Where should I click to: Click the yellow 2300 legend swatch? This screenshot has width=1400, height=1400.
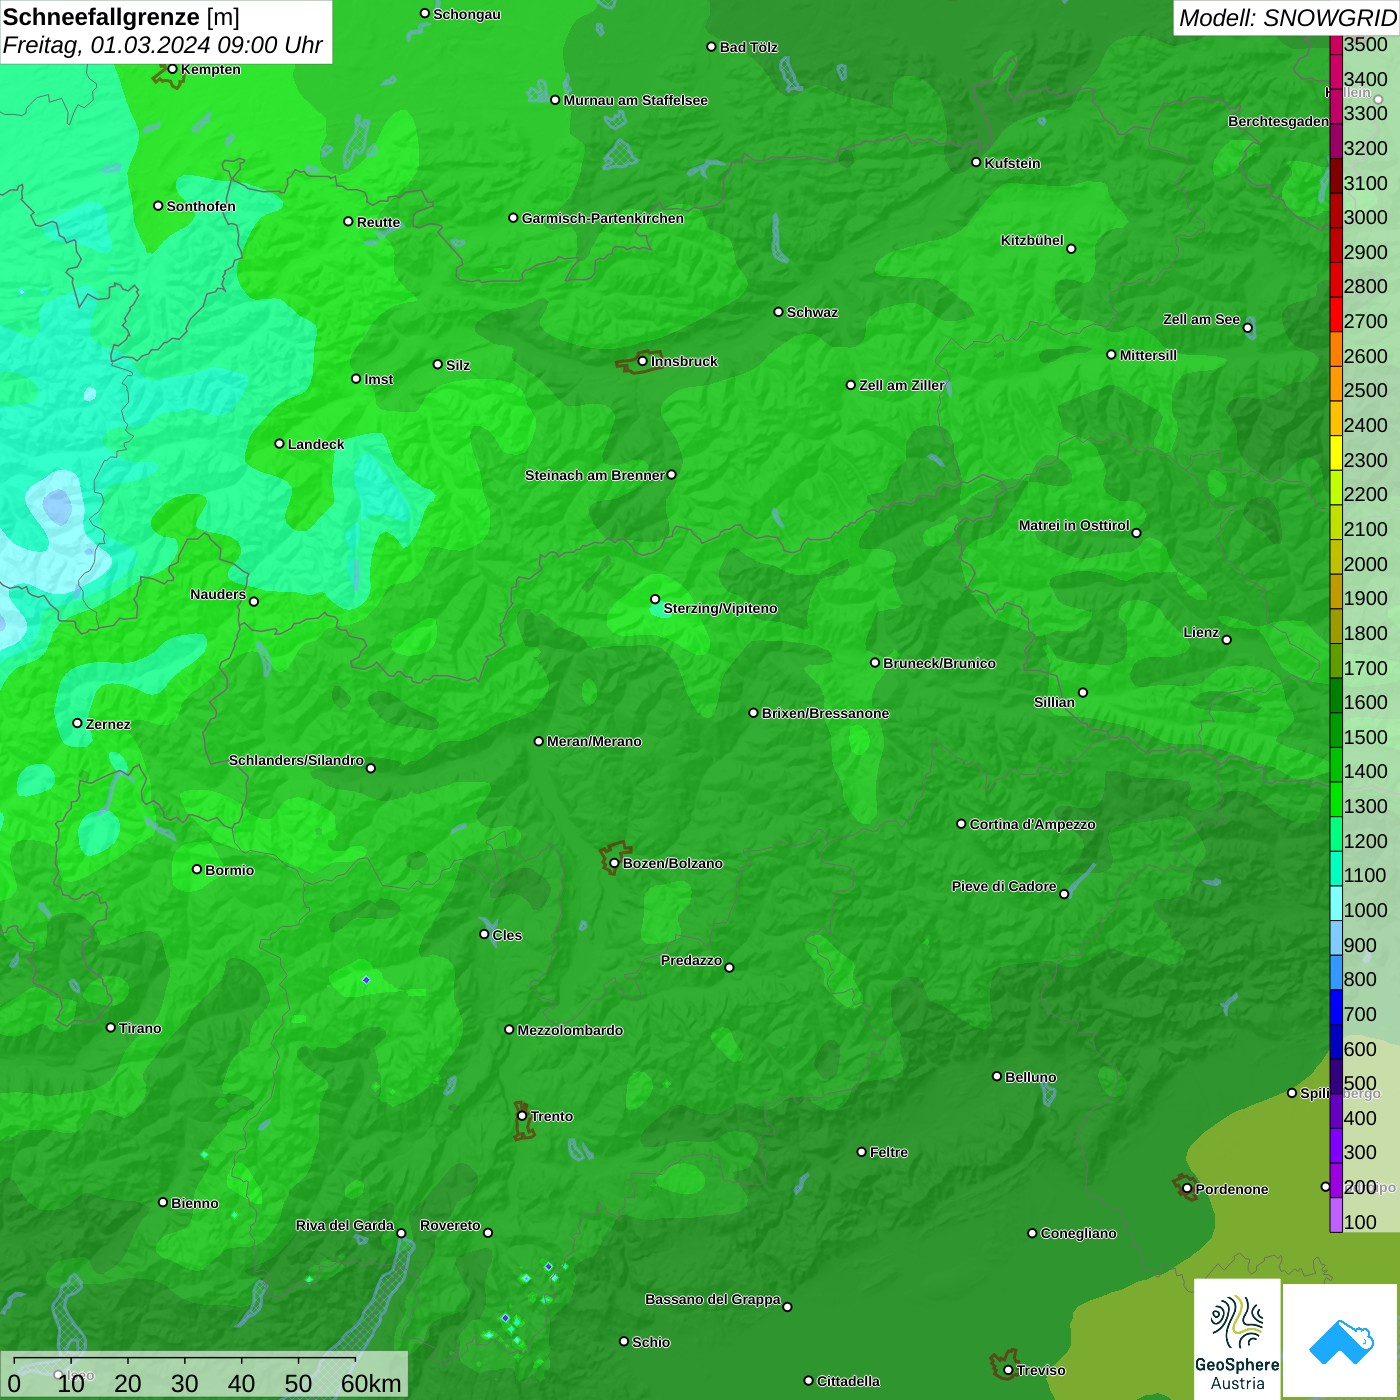pos(1336,452)
